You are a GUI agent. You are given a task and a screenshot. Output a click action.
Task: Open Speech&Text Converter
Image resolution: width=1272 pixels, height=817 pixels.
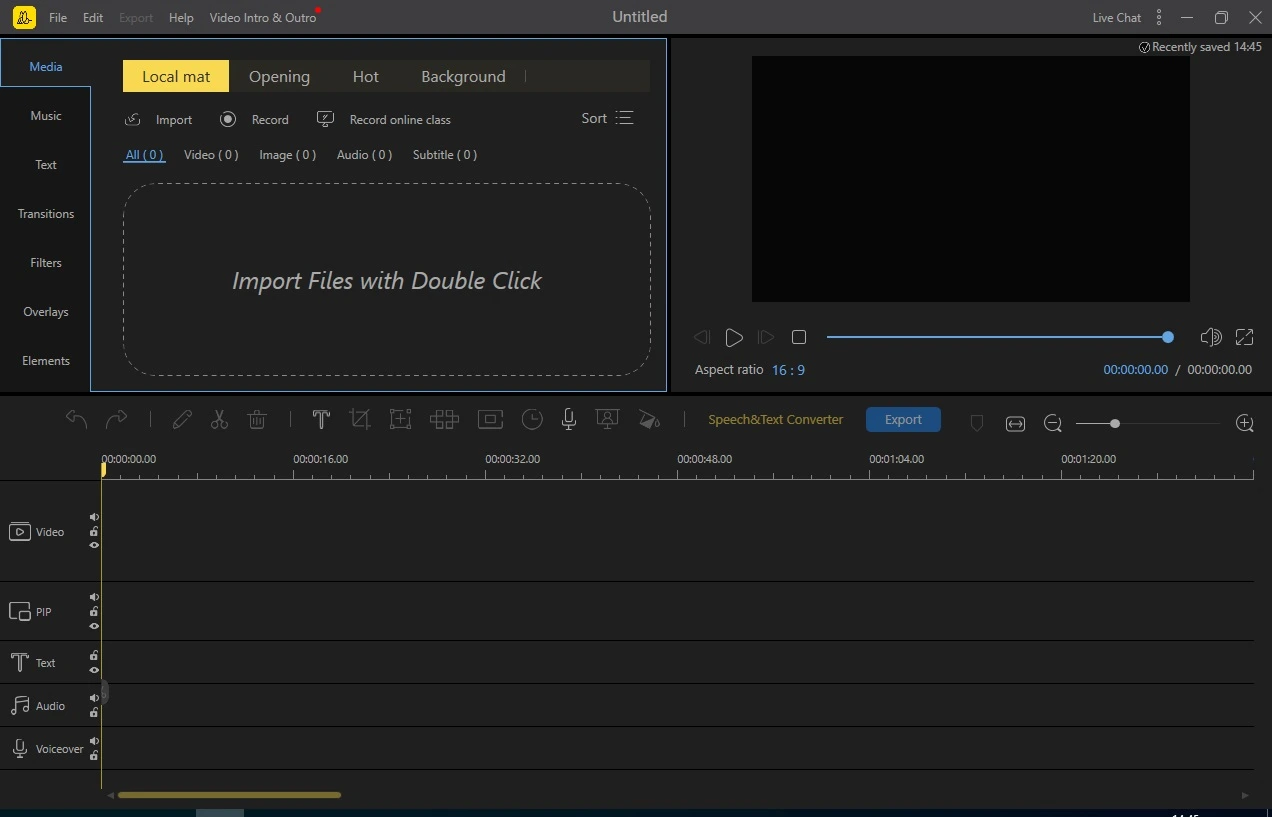pyautogui.click(x=775, y=420)
